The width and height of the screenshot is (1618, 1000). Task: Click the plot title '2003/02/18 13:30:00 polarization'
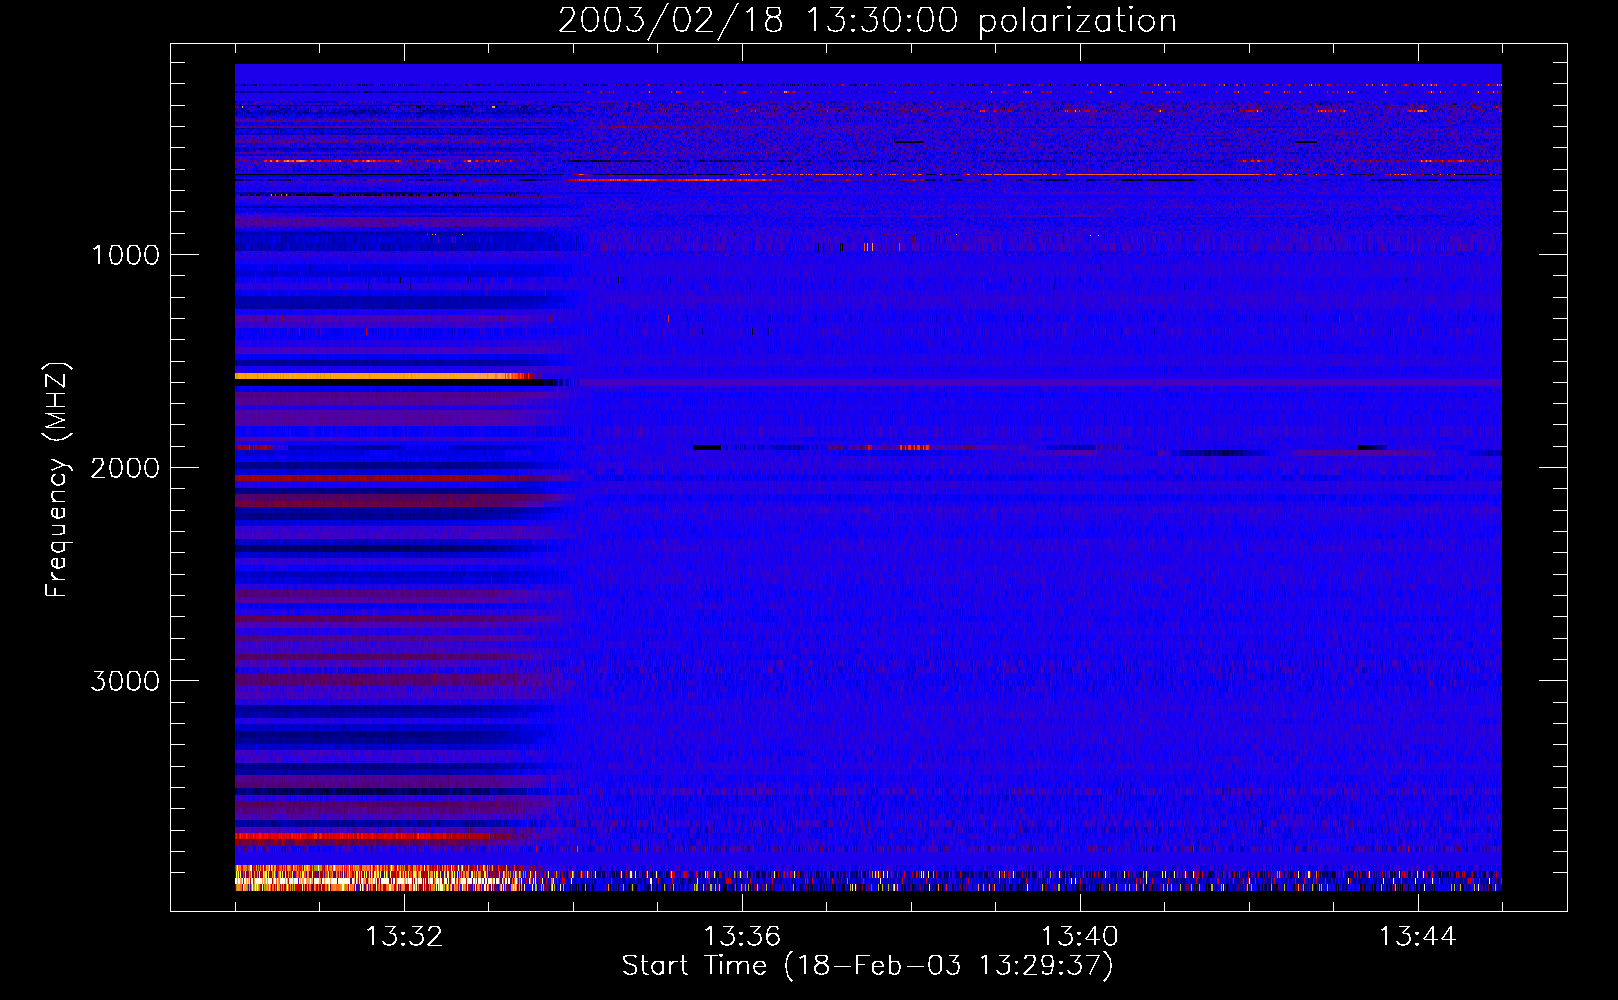(867, 21)
